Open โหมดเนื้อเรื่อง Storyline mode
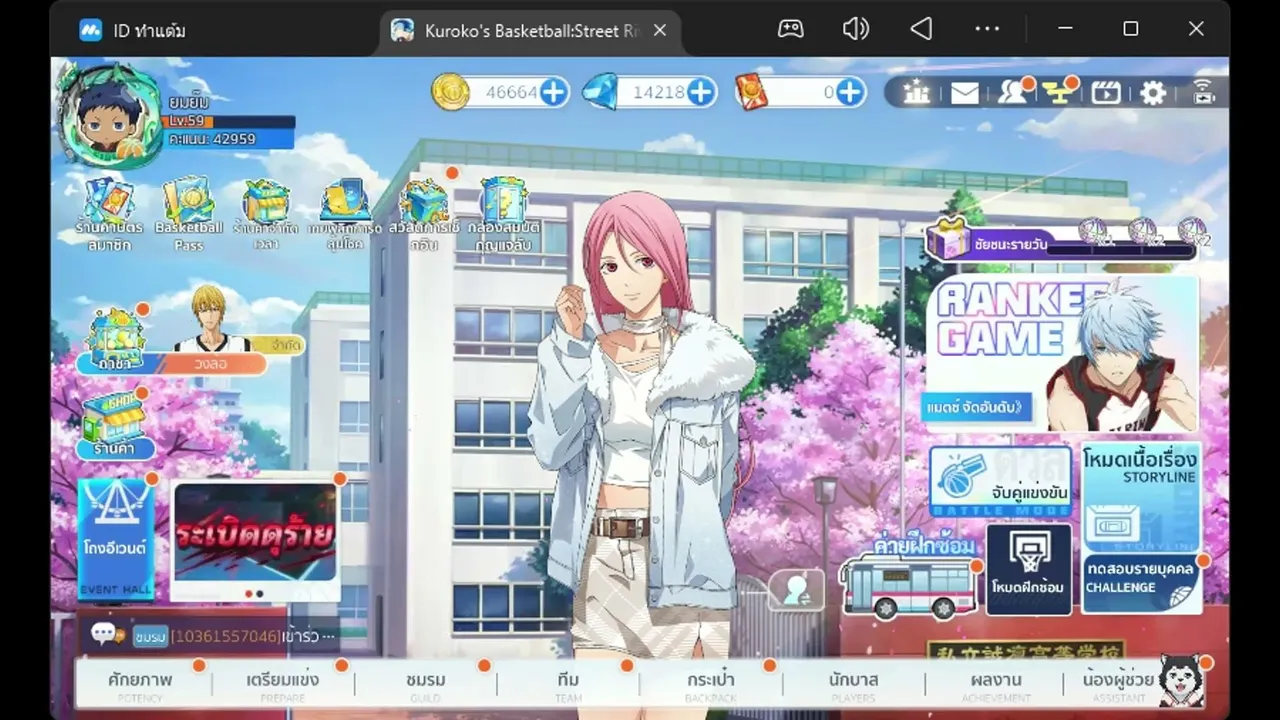This screenshot has height=720, width=1280. click(1140, 496)
